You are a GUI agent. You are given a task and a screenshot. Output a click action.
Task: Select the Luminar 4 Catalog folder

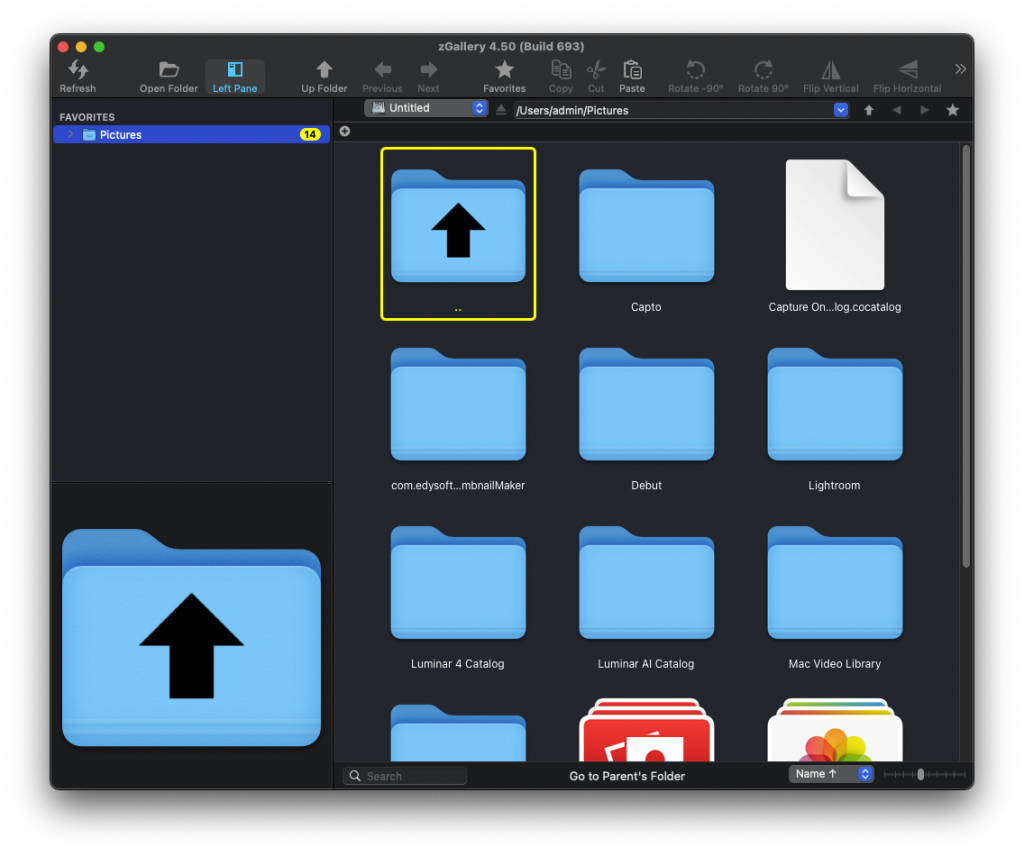458,582
